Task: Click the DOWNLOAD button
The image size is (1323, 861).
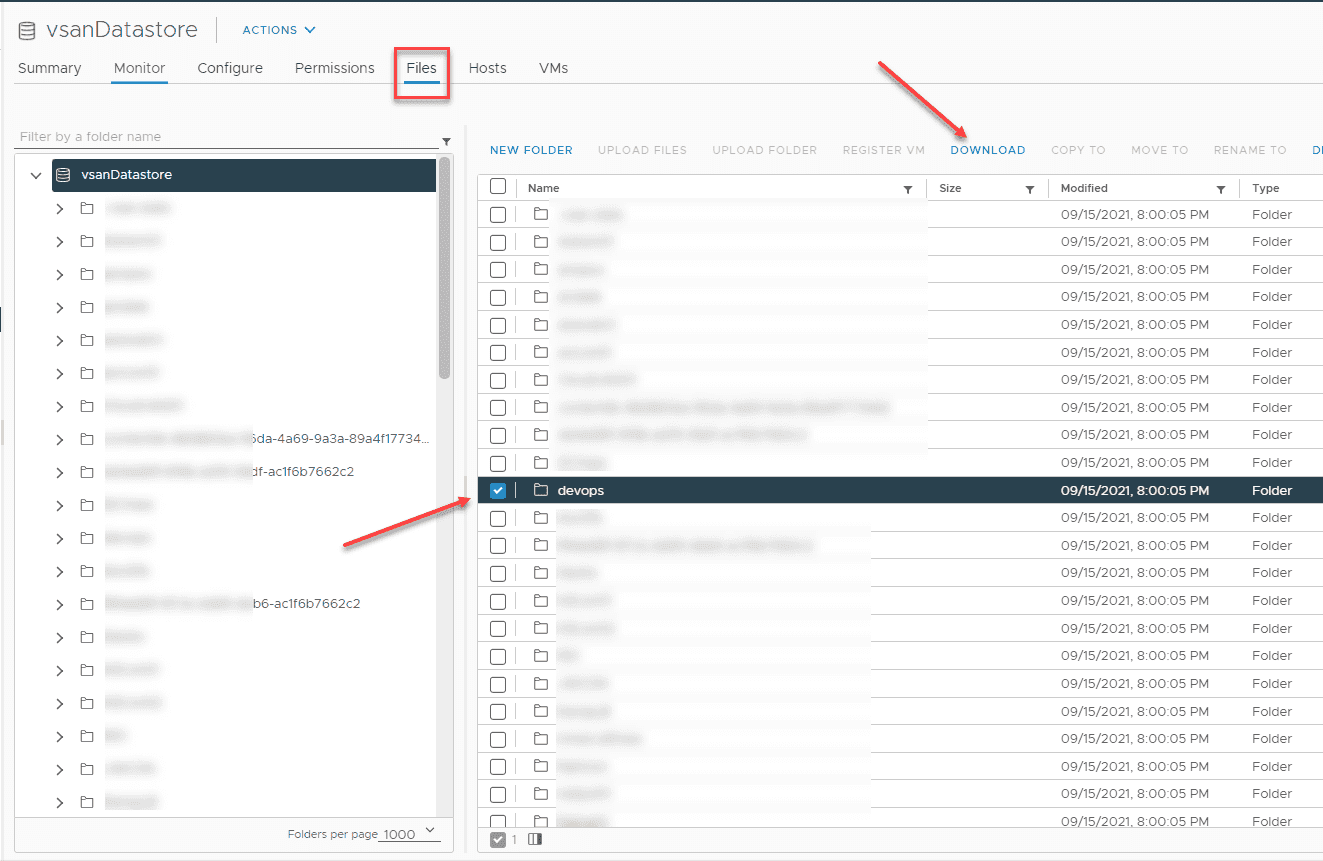Action: (988, 150)
